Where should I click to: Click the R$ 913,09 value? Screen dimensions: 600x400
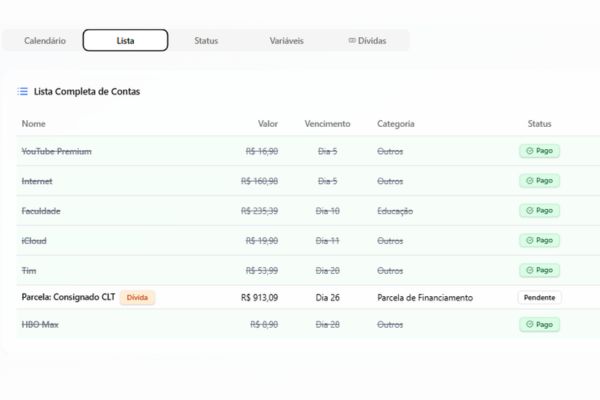(259, 297)
